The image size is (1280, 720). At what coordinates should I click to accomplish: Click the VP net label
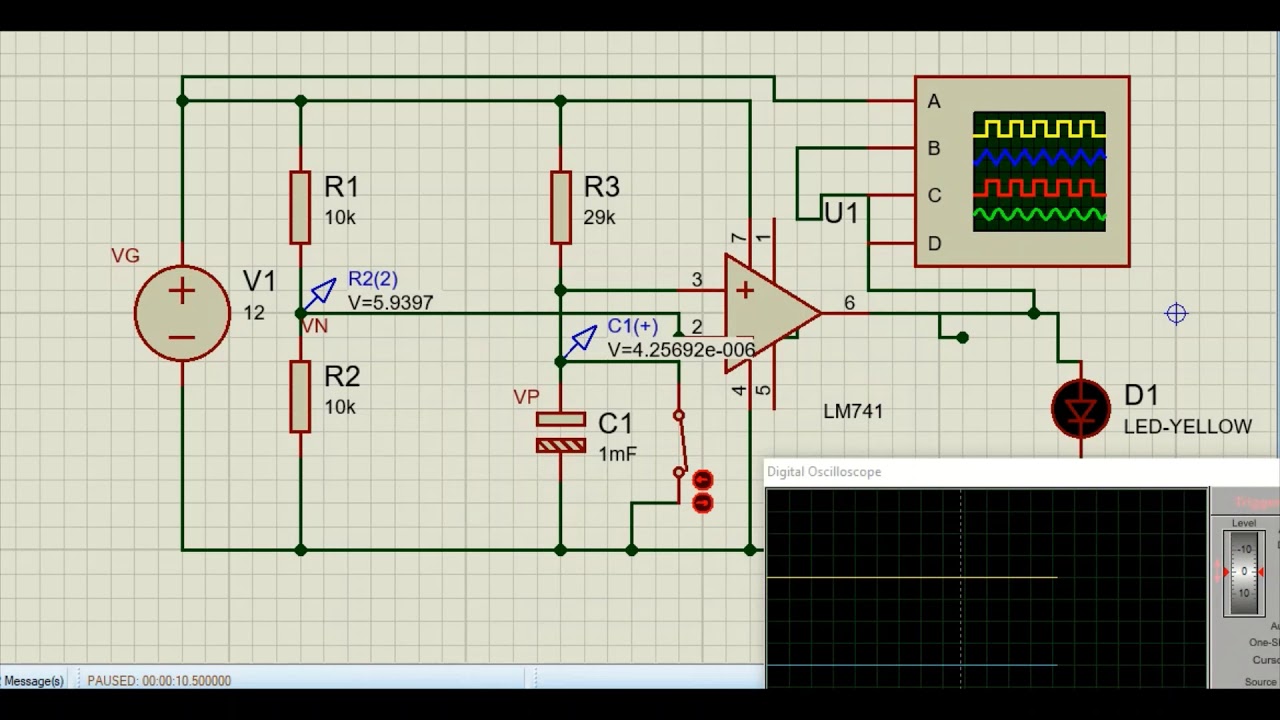[526, 397]
